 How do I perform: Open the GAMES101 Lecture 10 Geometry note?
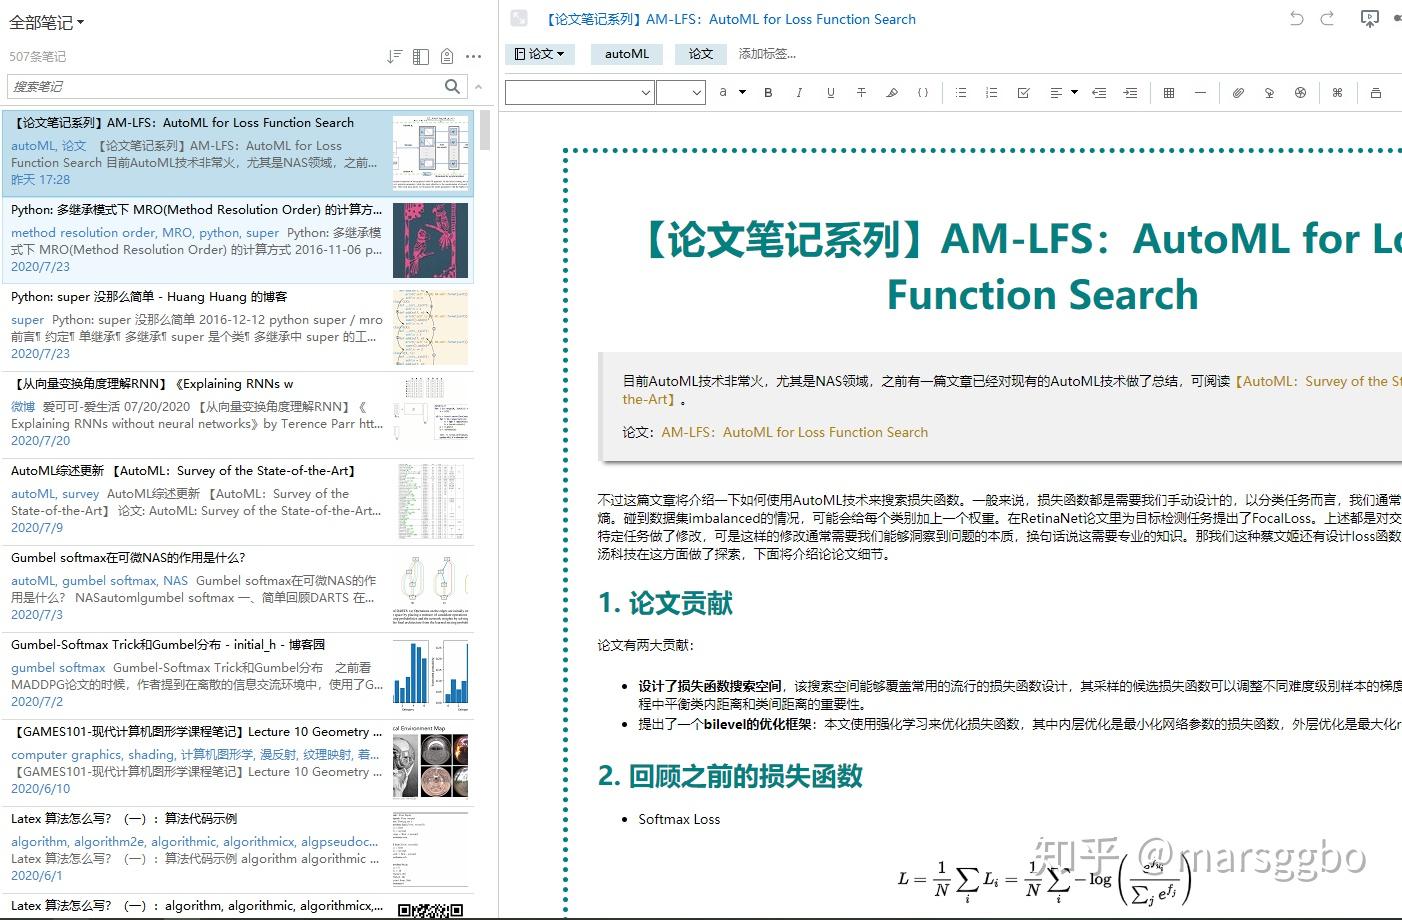[x=238, y=762]
